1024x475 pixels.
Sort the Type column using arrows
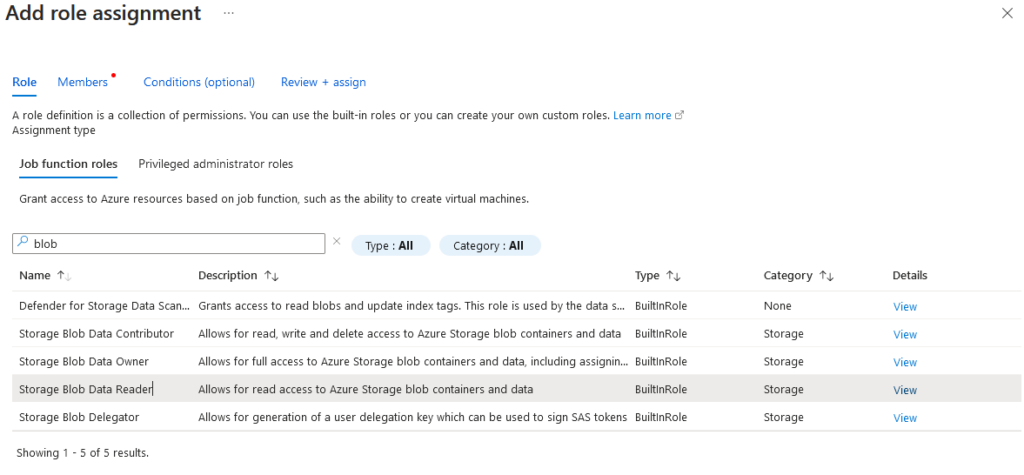point(673,276)
